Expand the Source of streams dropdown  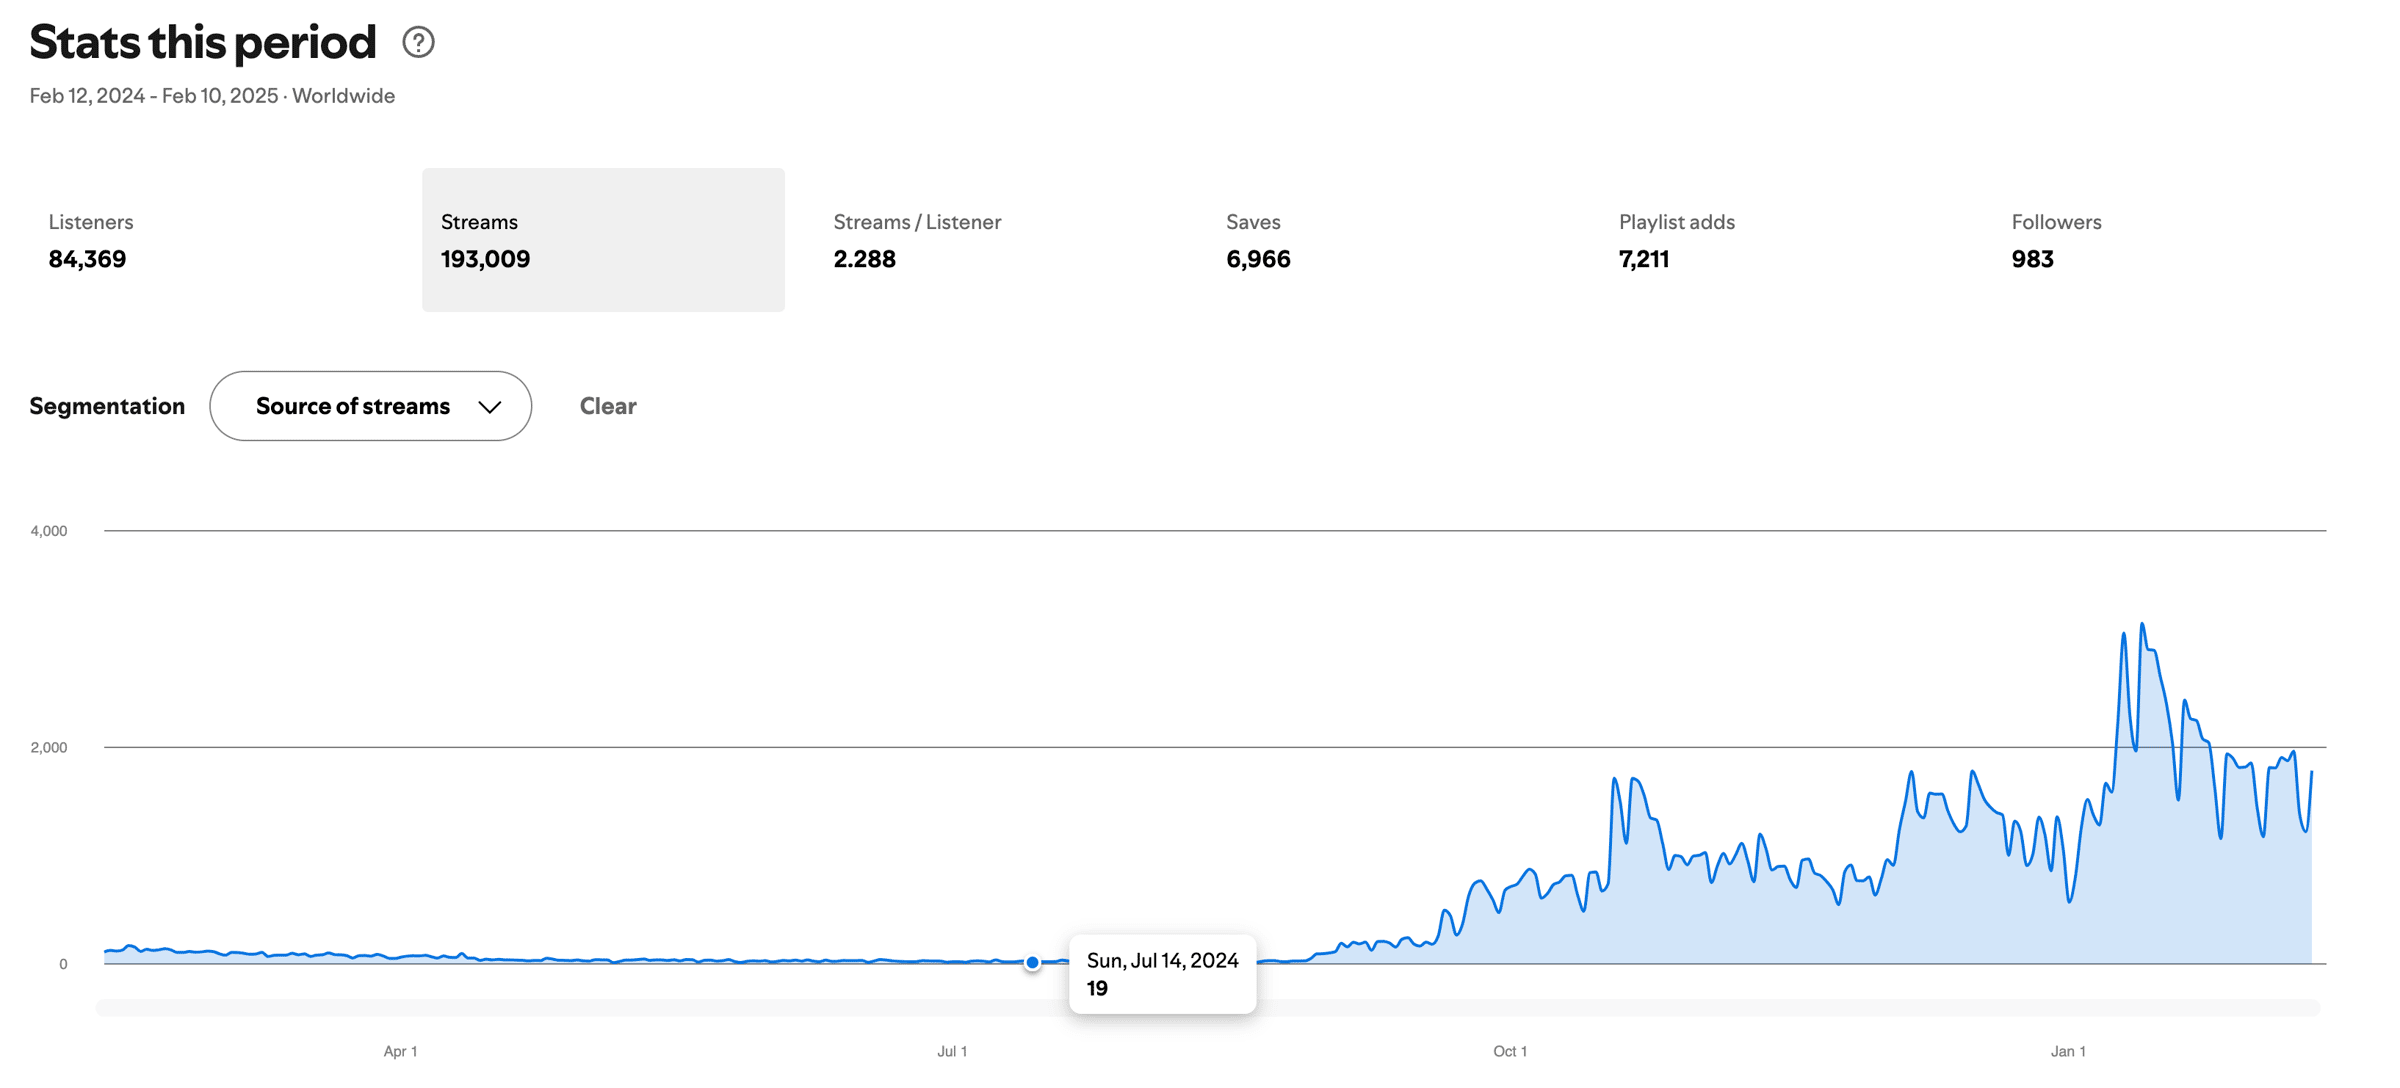point(371,406)
